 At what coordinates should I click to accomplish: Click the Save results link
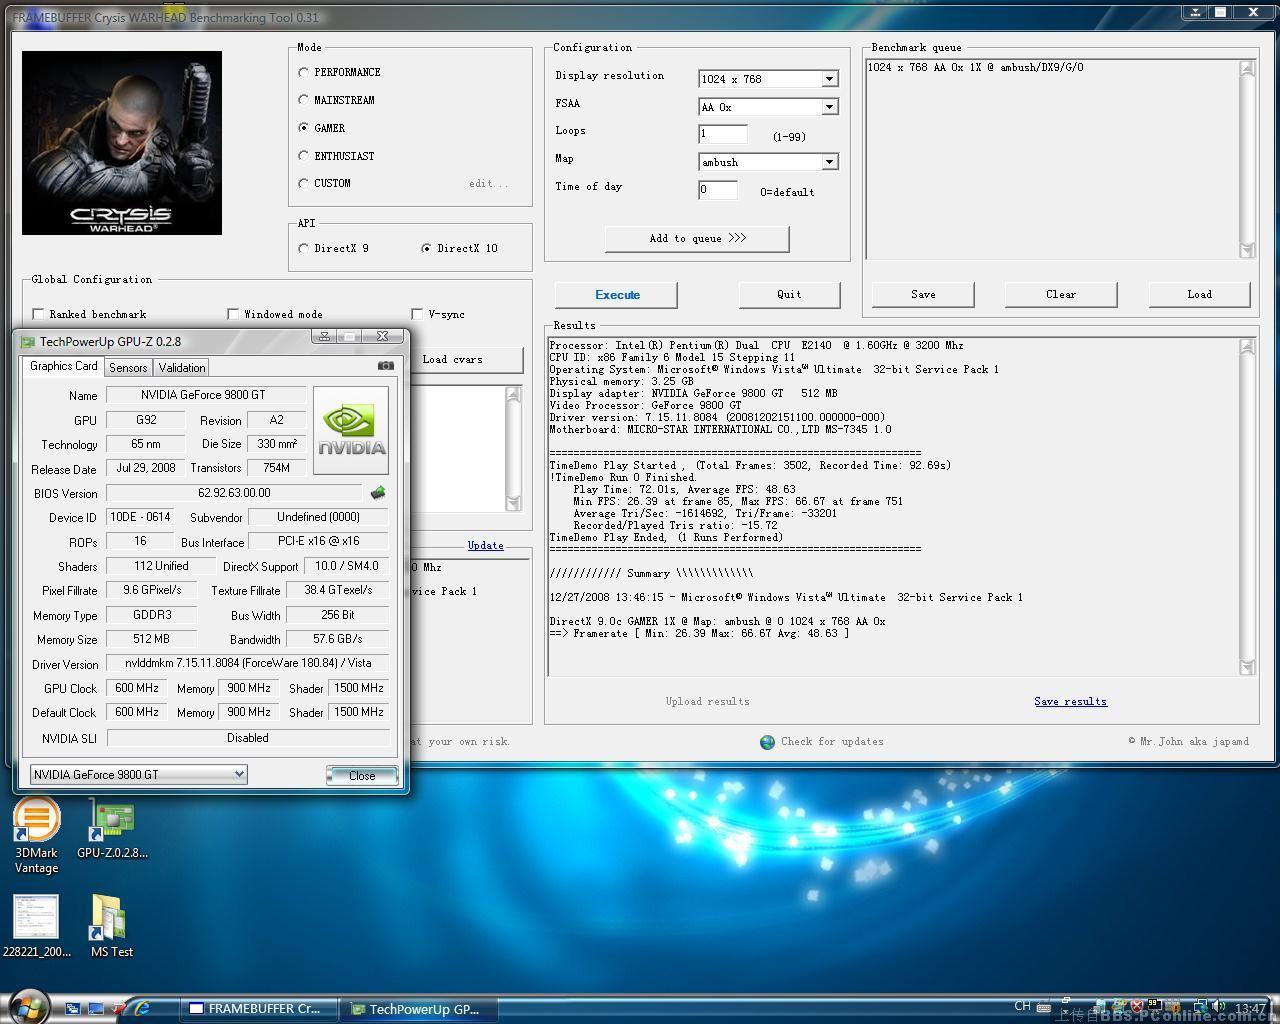pos(1070,702)
